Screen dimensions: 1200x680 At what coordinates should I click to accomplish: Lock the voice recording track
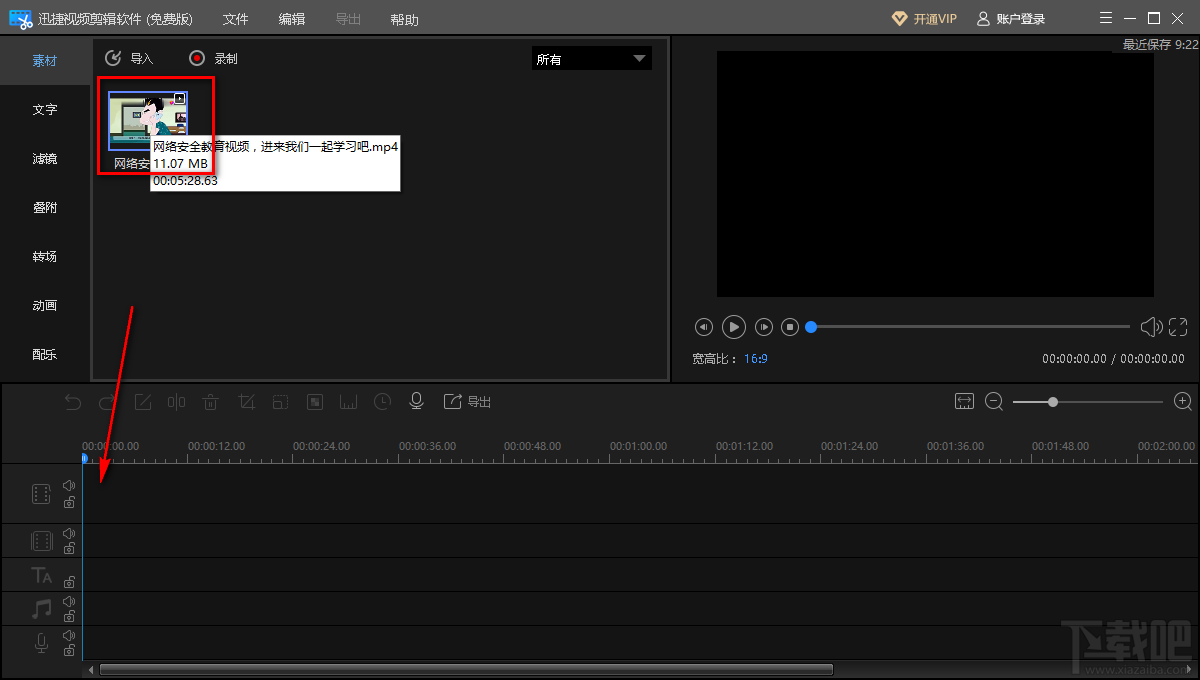69,650
